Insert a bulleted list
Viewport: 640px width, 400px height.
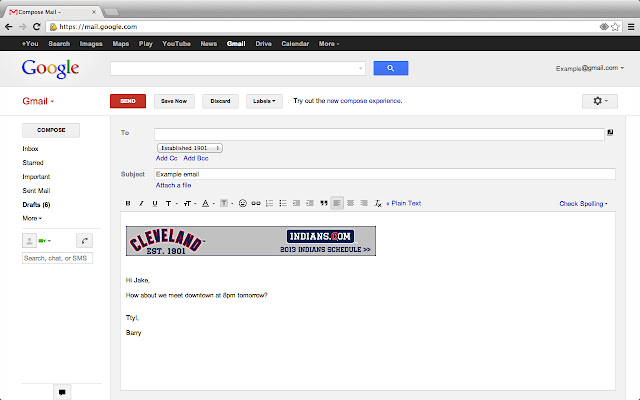283,203
